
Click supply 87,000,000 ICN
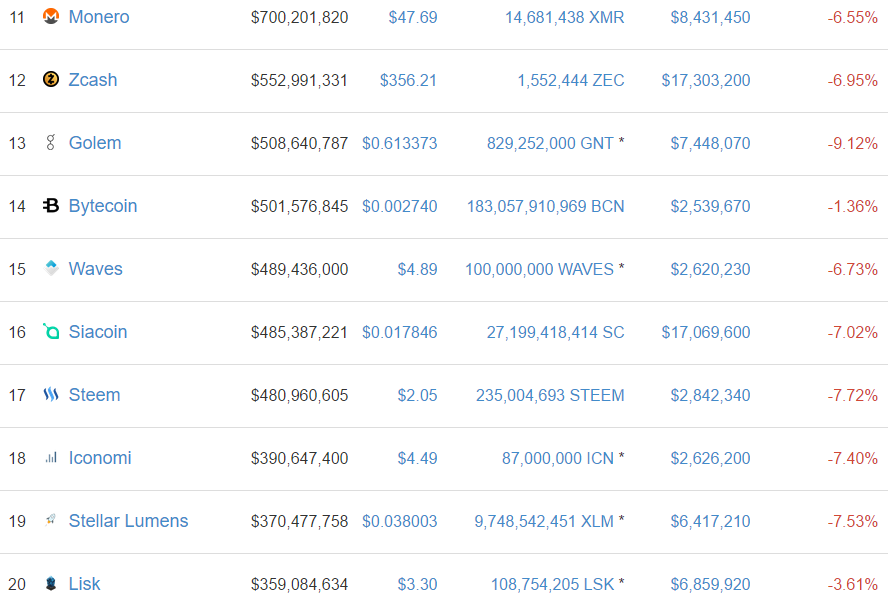(558, 459)
